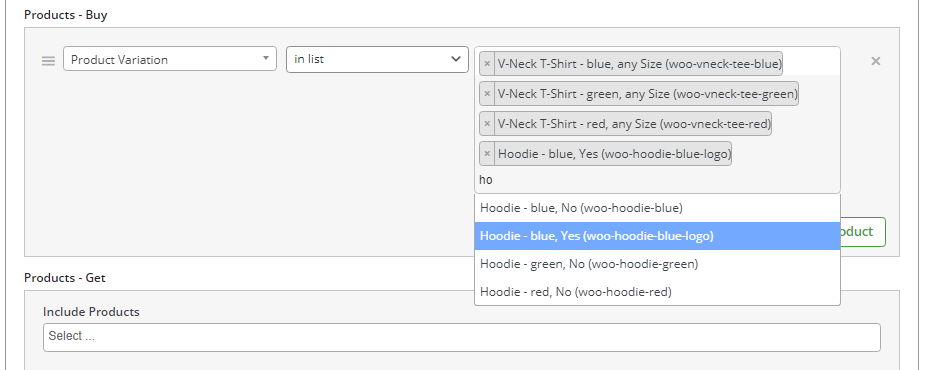Screen dimensions: 926x370
Task: Remove the V-Neck T-Shirt blue tag
Action: [487, 64]
